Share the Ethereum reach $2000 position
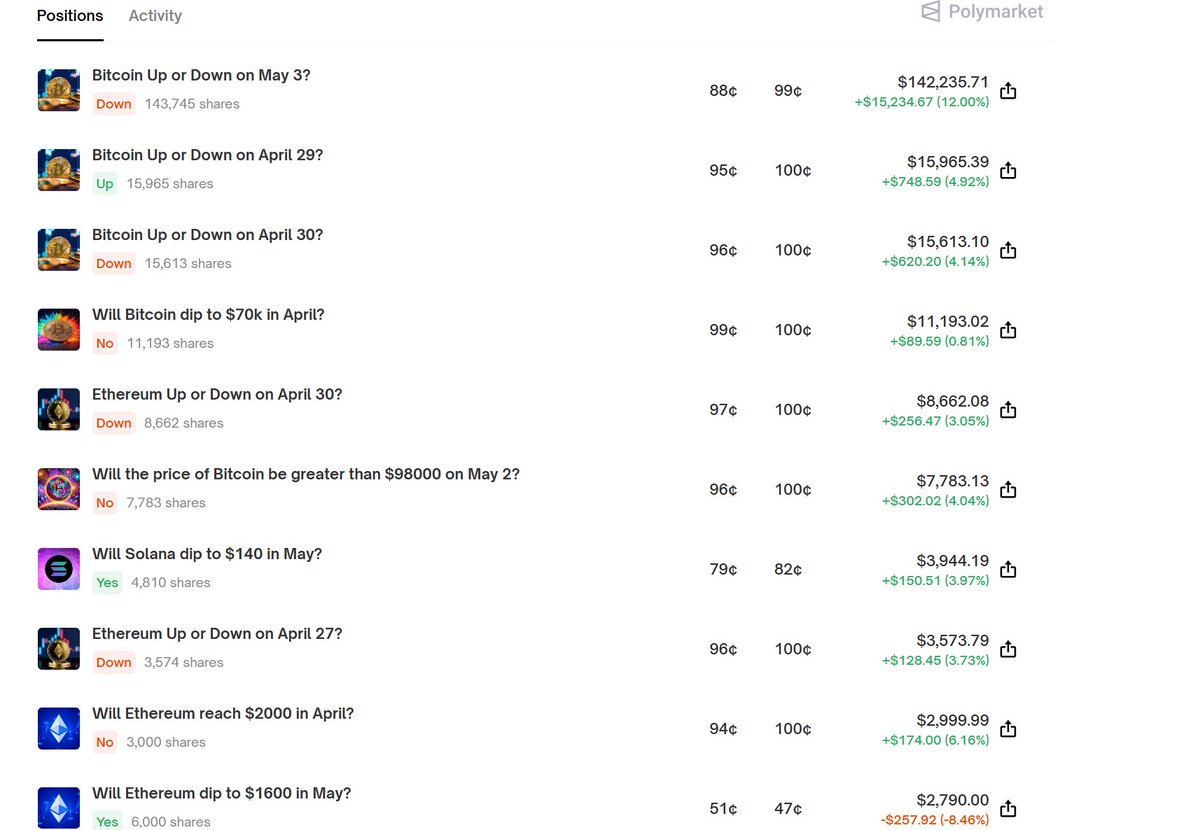The image size is (1200, 830). [x=1008, y=729]
